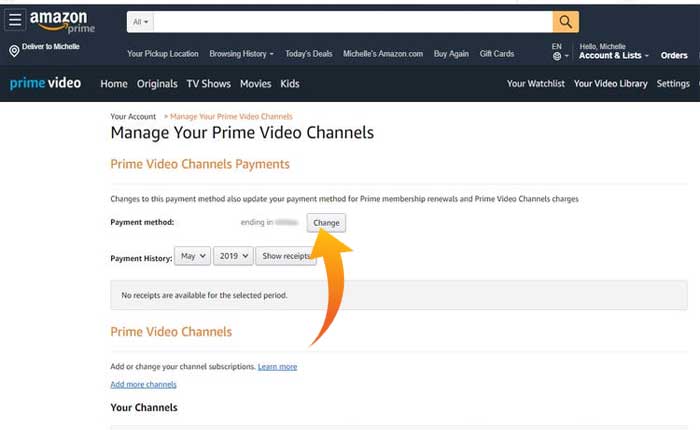Click the orange search magnifier button
Viewport: 700px width, 430px height.
point(566,22)
